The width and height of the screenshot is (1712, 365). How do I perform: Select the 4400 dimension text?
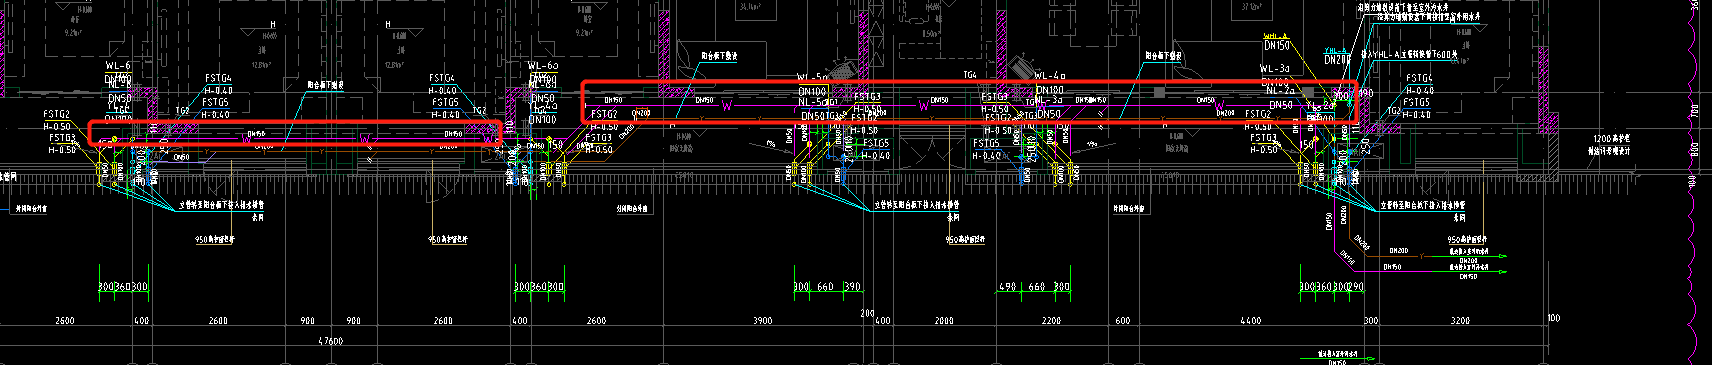(1249, 321)
